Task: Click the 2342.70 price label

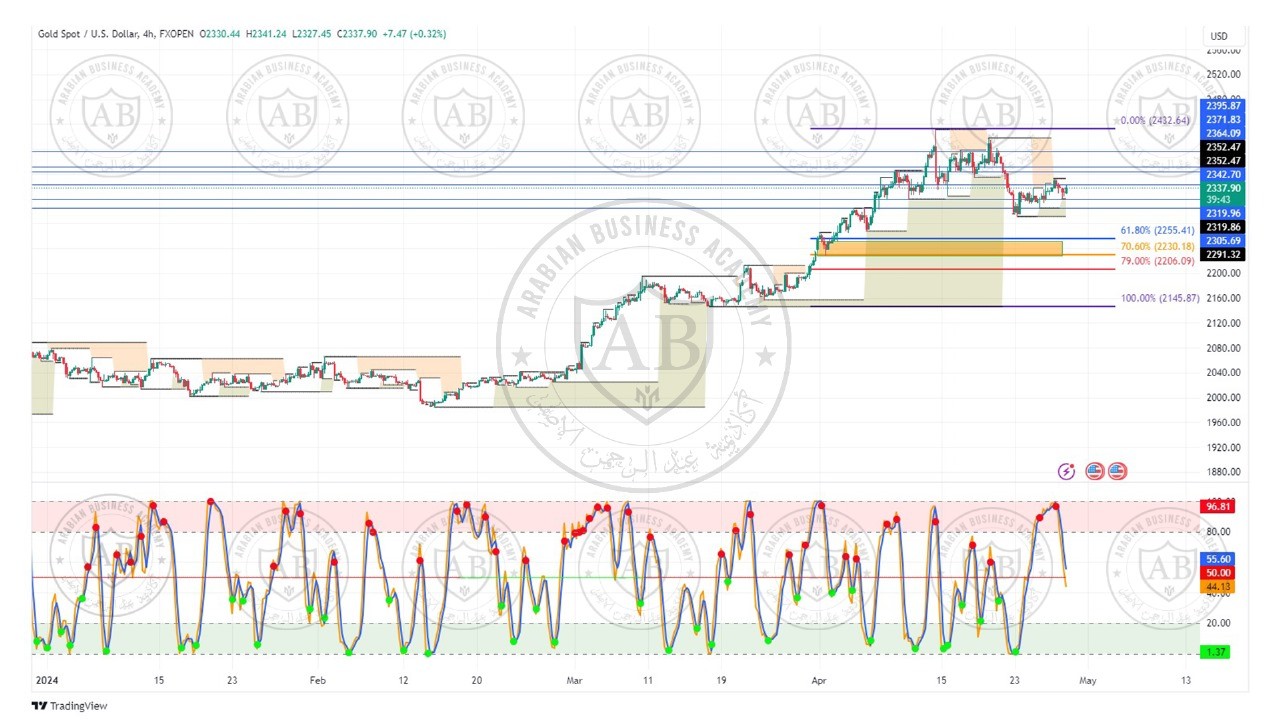Action: click(1223, 175)
